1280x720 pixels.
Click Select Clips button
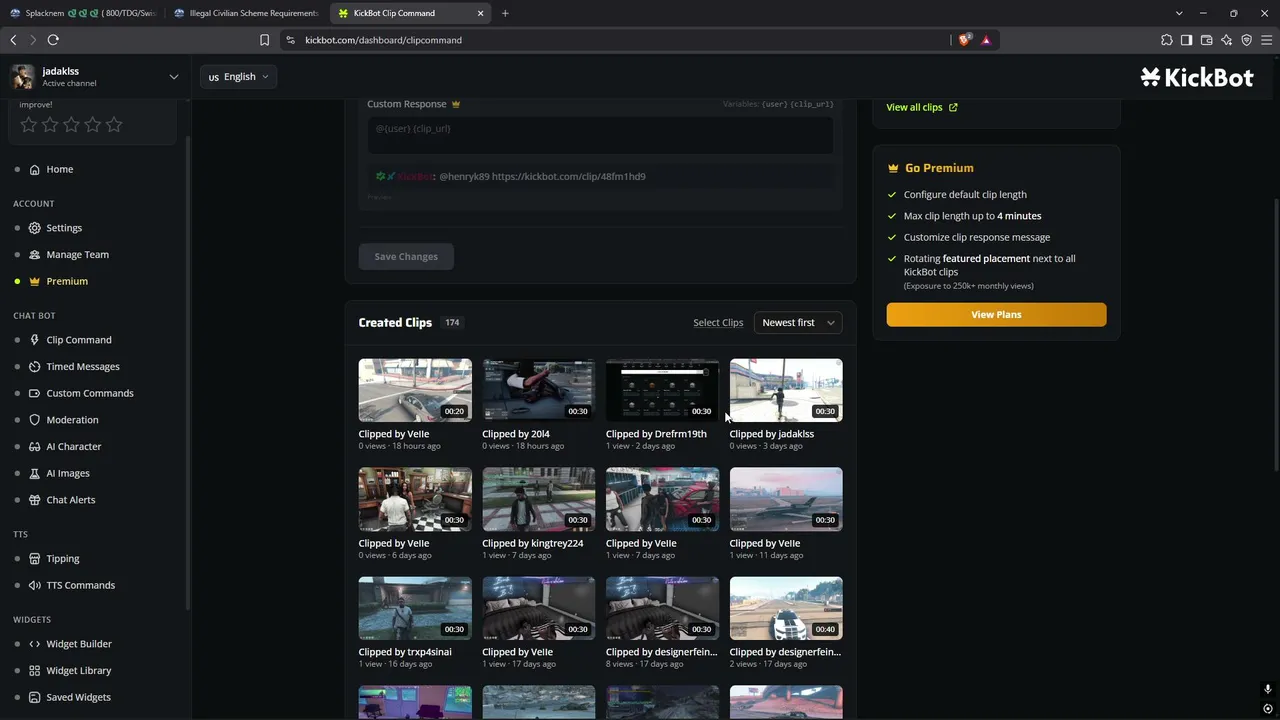tap(718, 323)
